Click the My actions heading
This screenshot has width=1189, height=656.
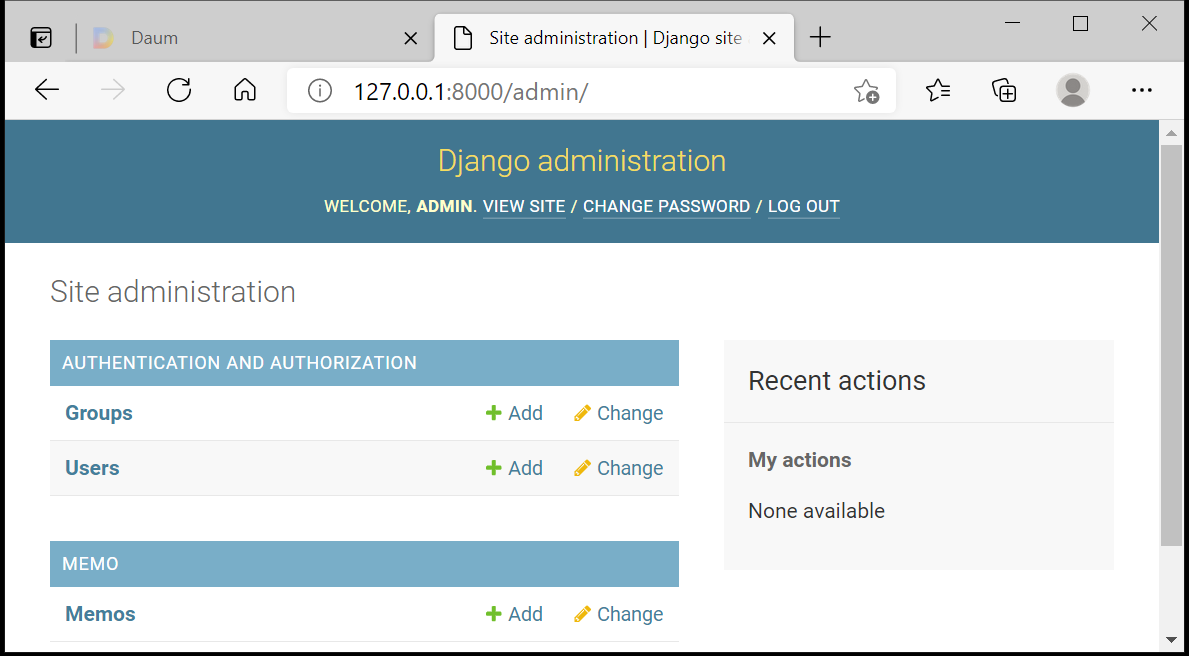(x=800, y=460)
